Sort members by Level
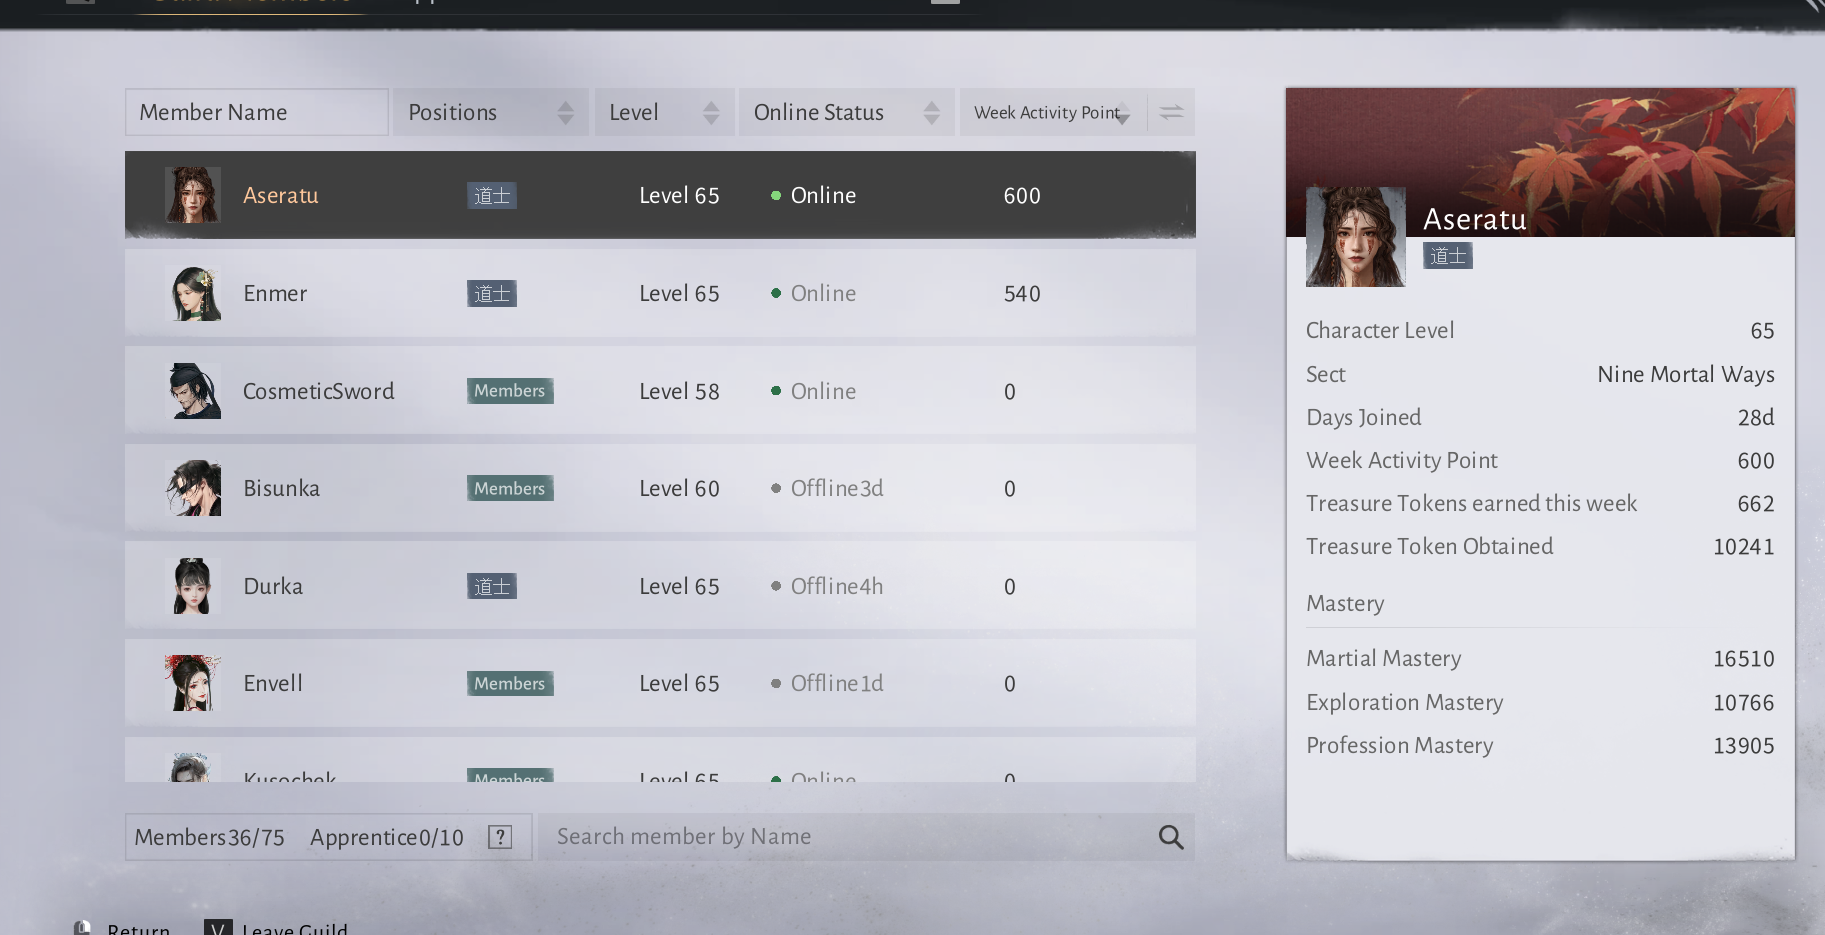Viewport: 1825px width, 935px height. tap(664, 112)
